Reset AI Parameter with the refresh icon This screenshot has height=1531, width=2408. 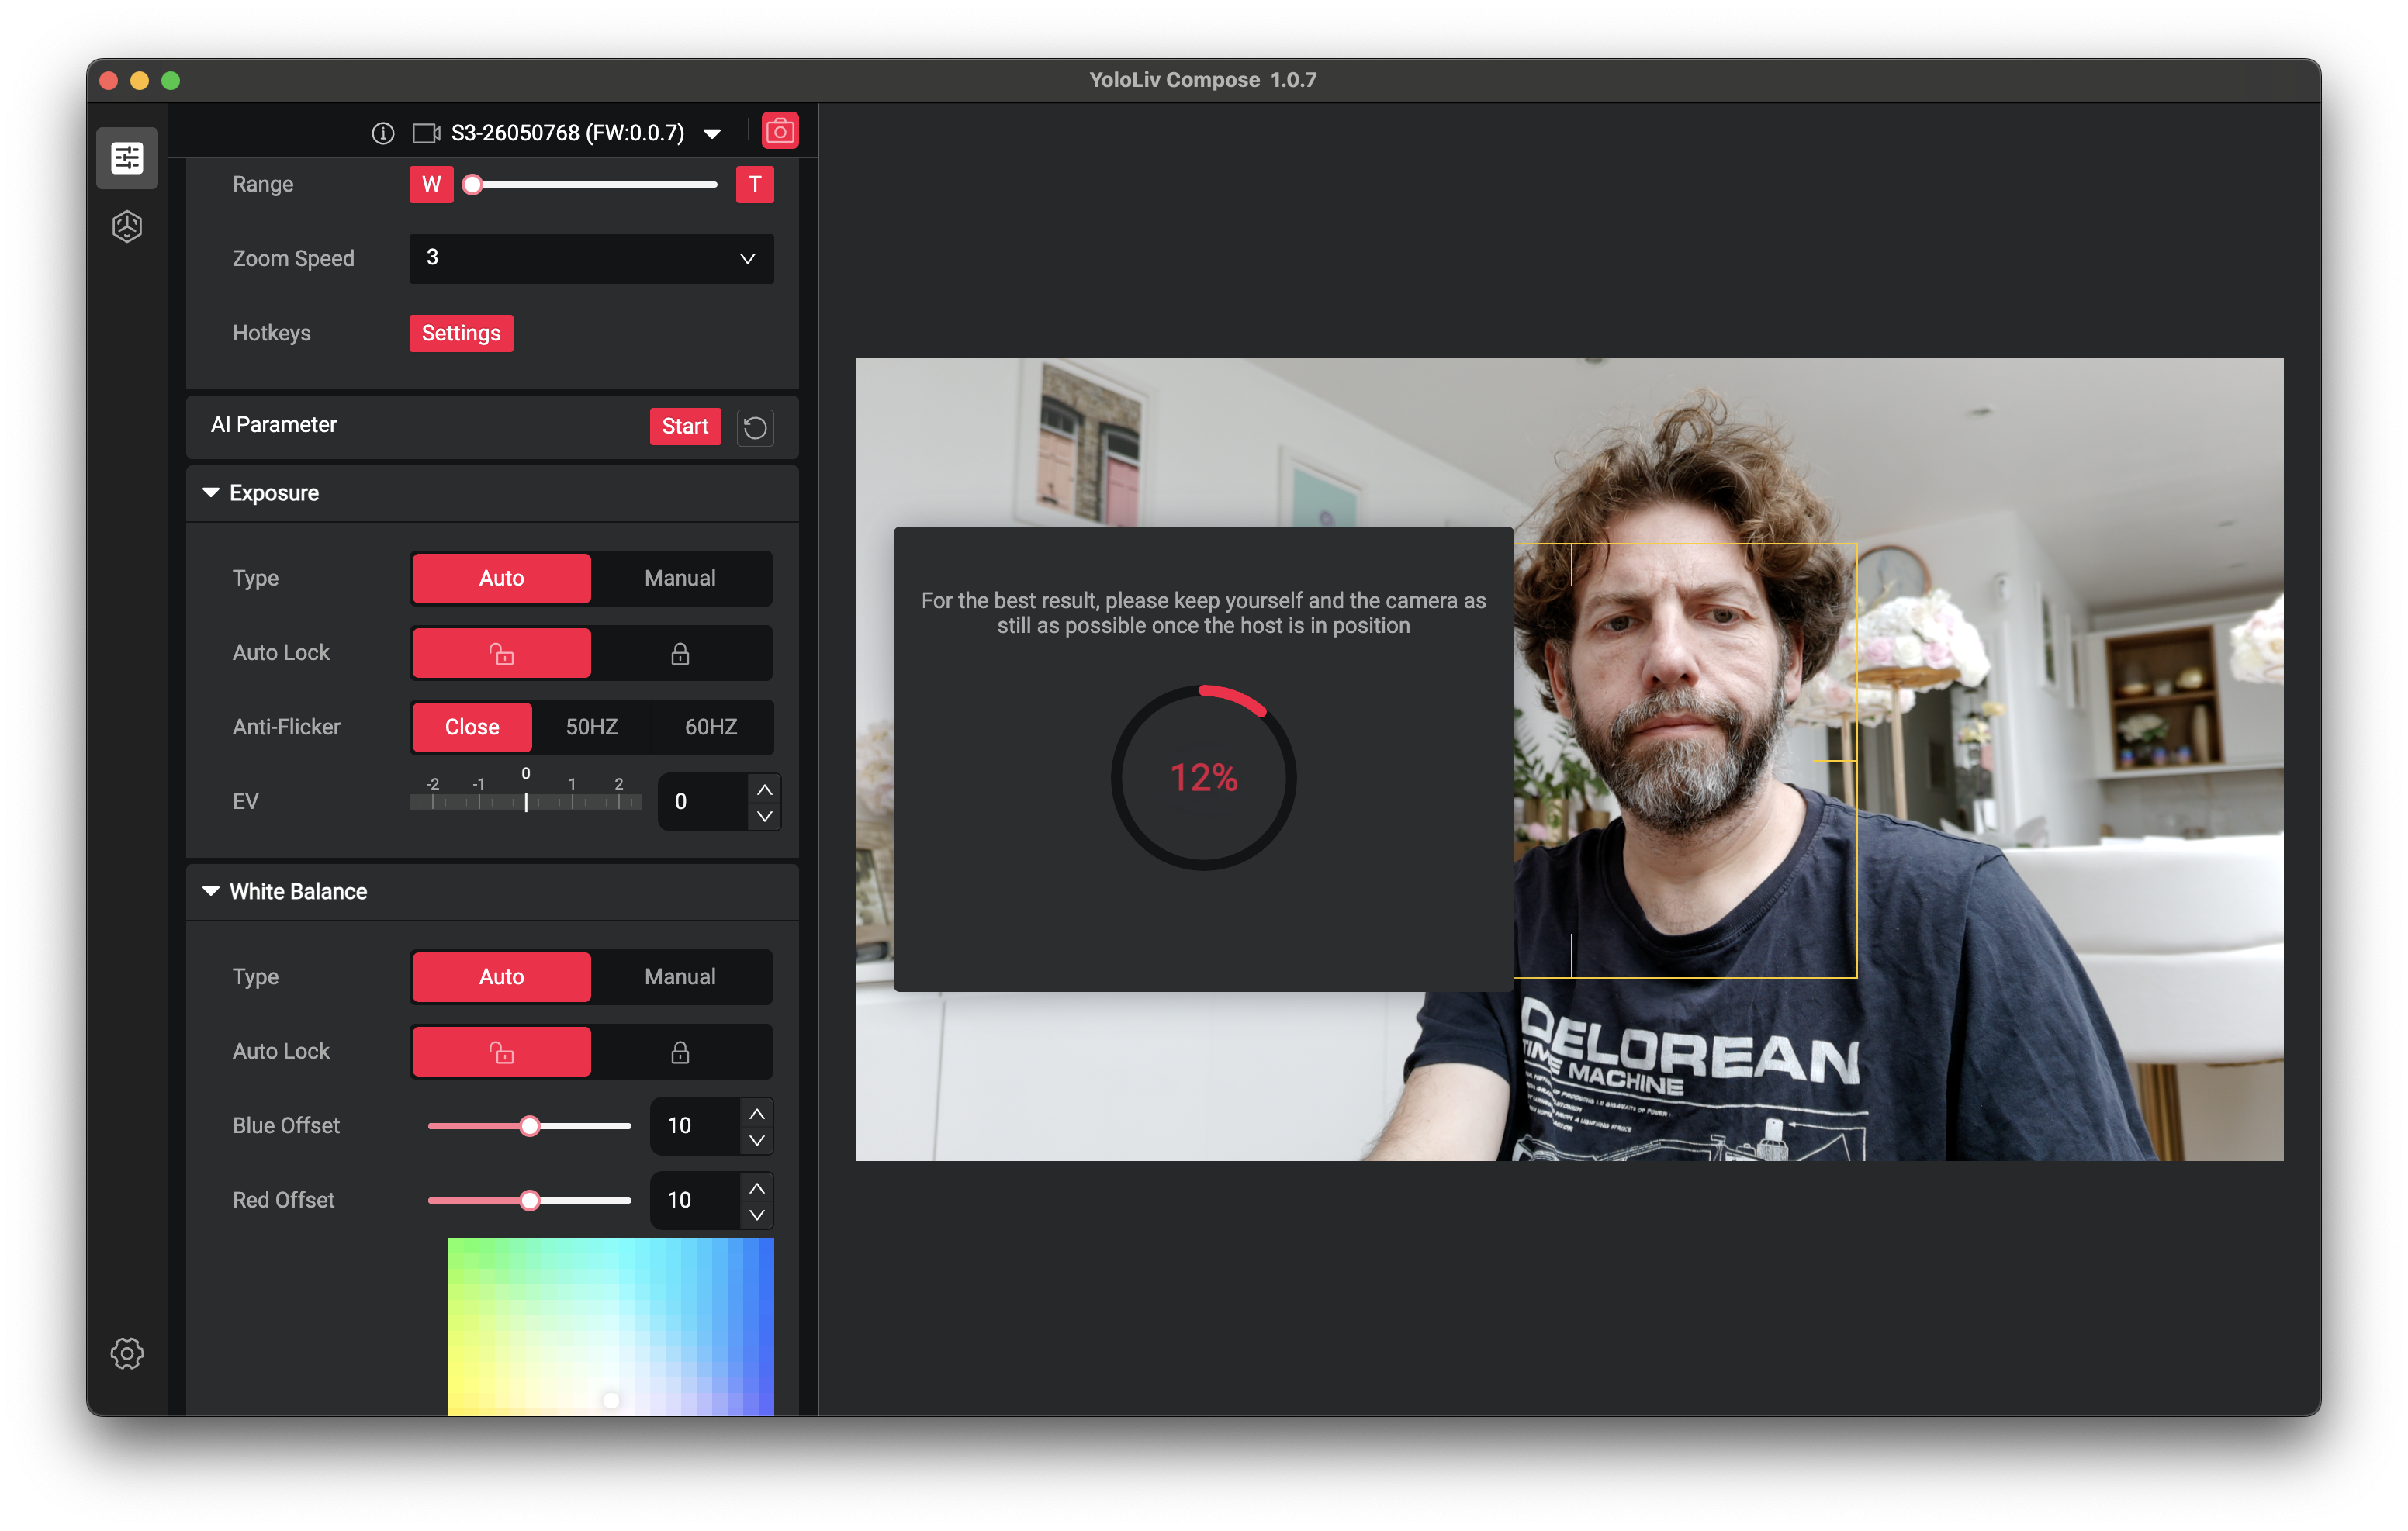pyautogui.click(x=755, y=427)
